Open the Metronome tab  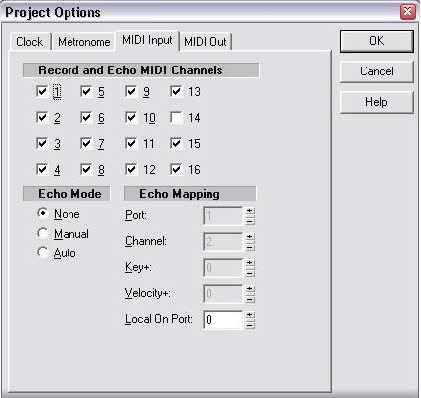84,42
